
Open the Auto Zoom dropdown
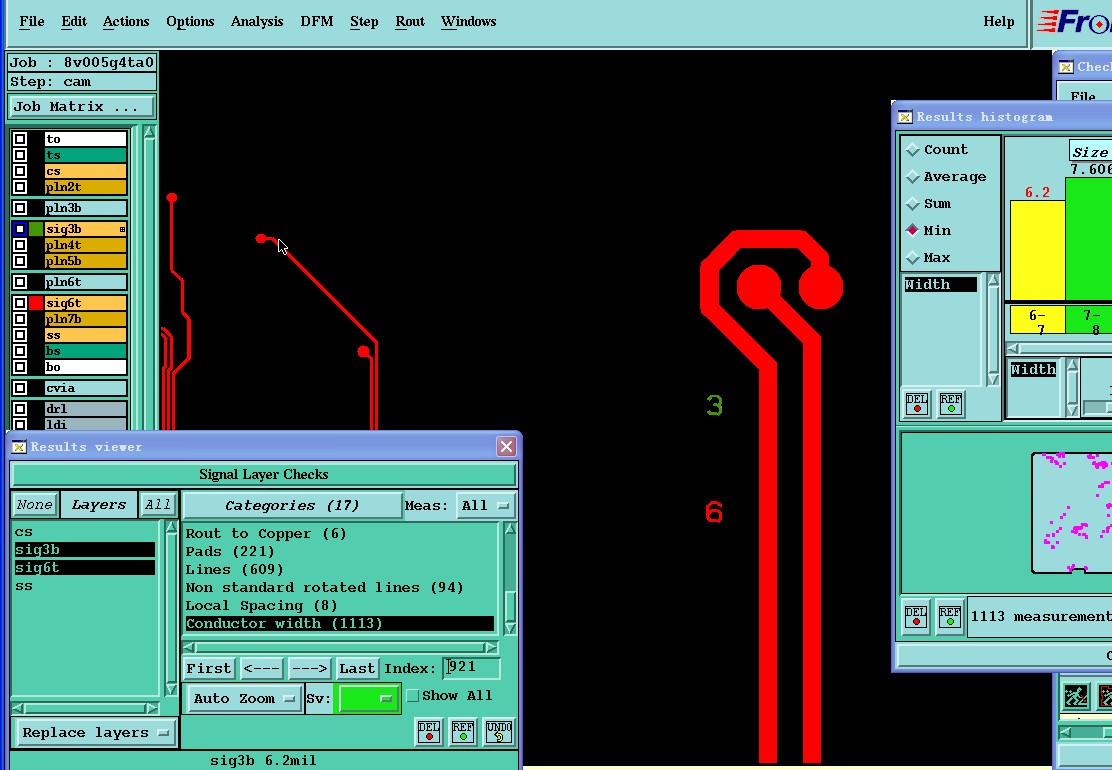click(x=245, y=699)
